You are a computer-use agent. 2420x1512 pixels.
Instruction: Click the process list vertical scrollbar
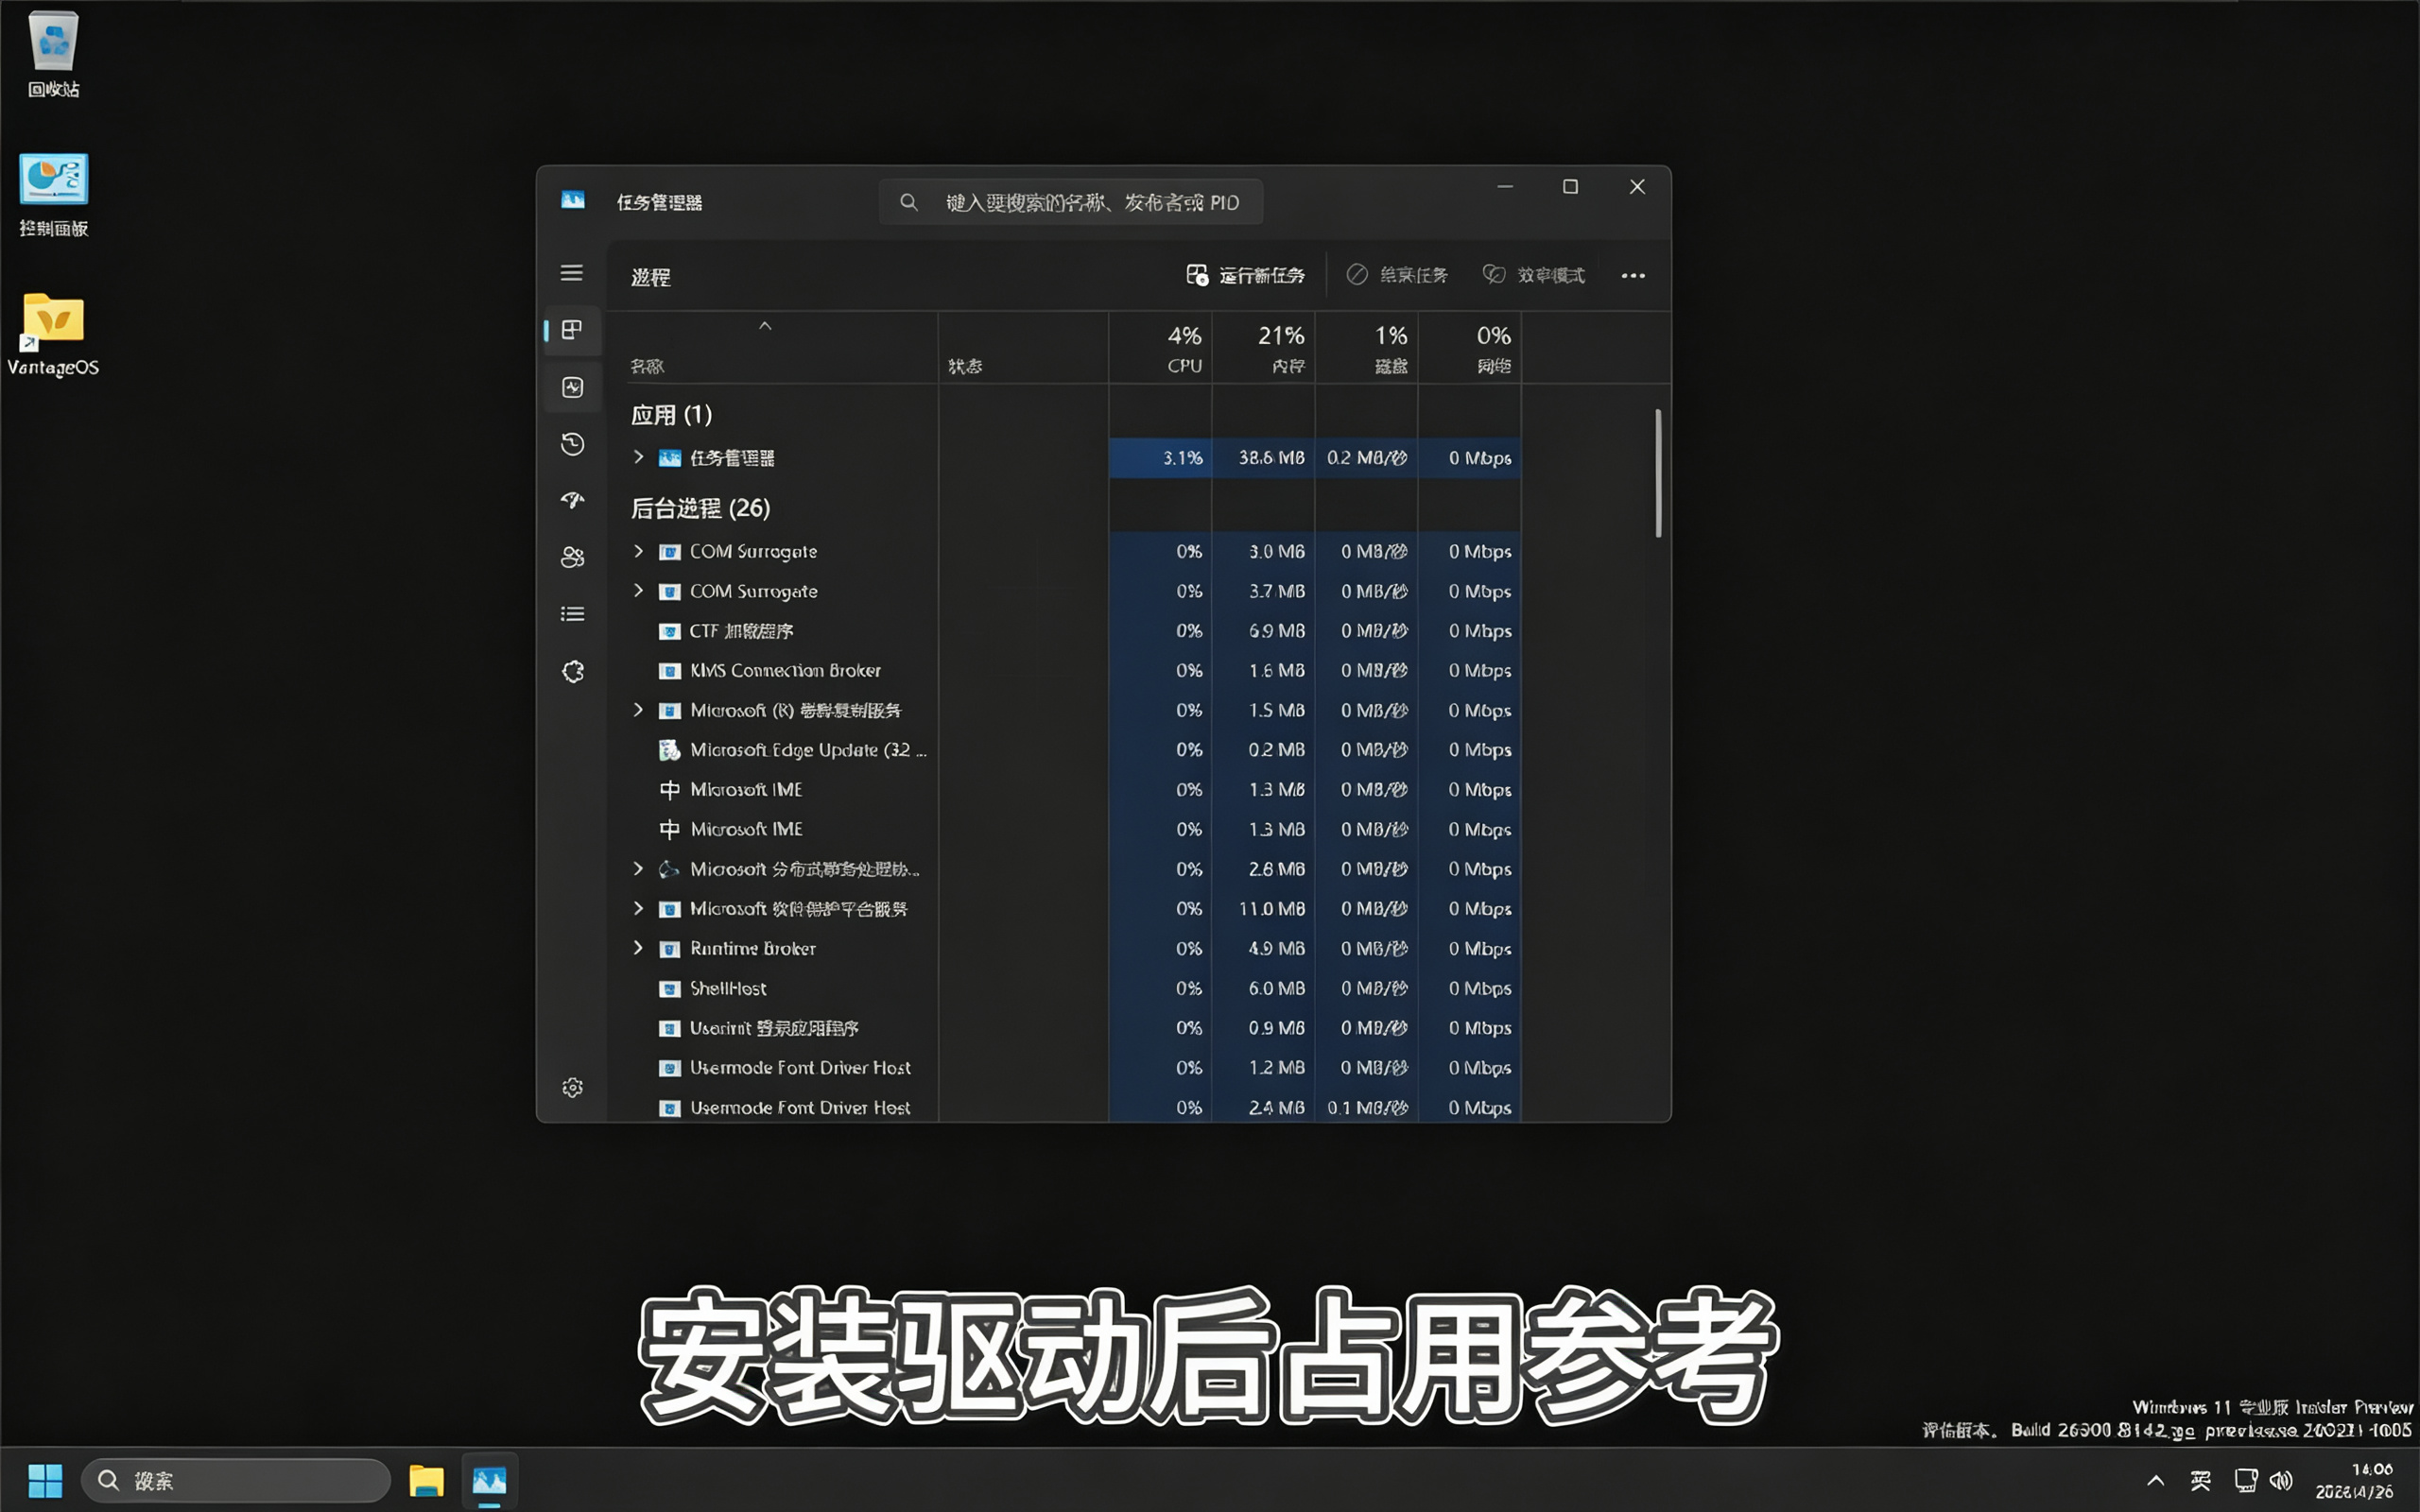[x=1658, y=472]
